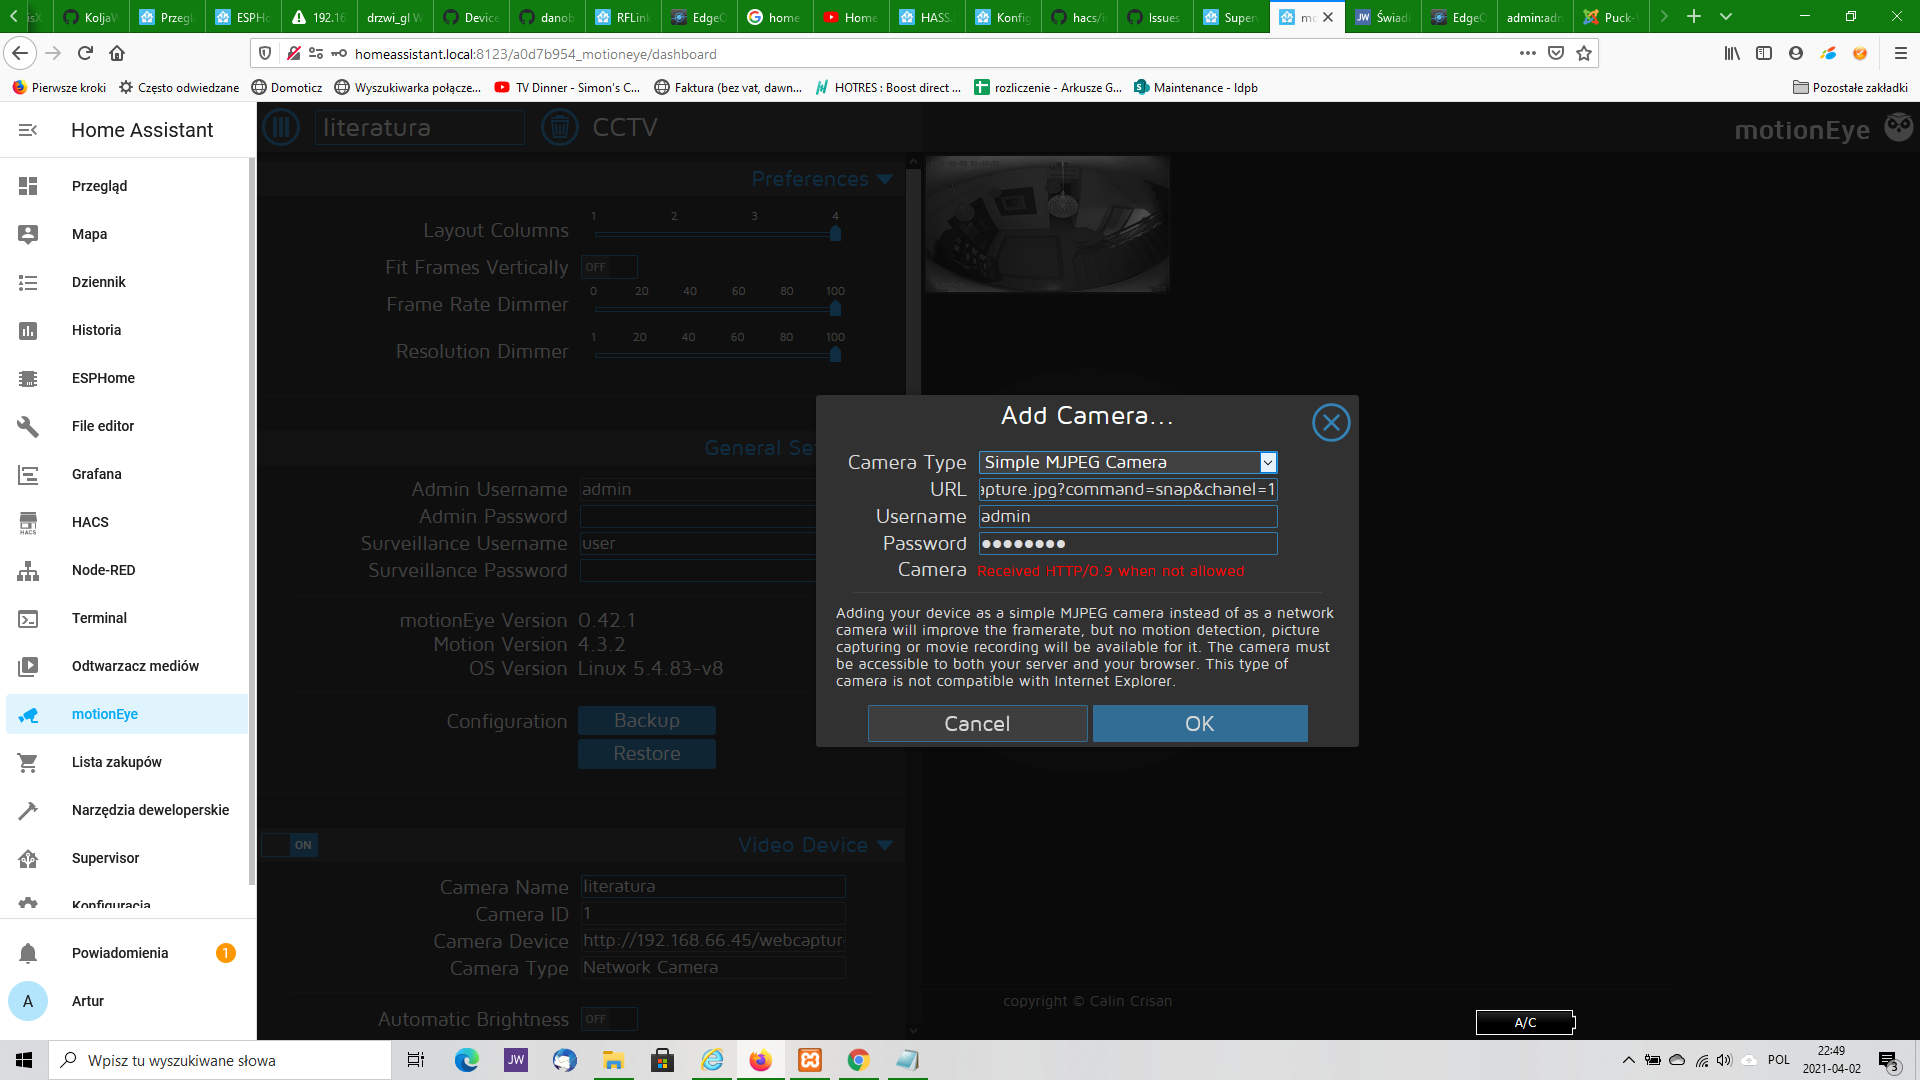Open the File editor

click(x=101, y=426)
